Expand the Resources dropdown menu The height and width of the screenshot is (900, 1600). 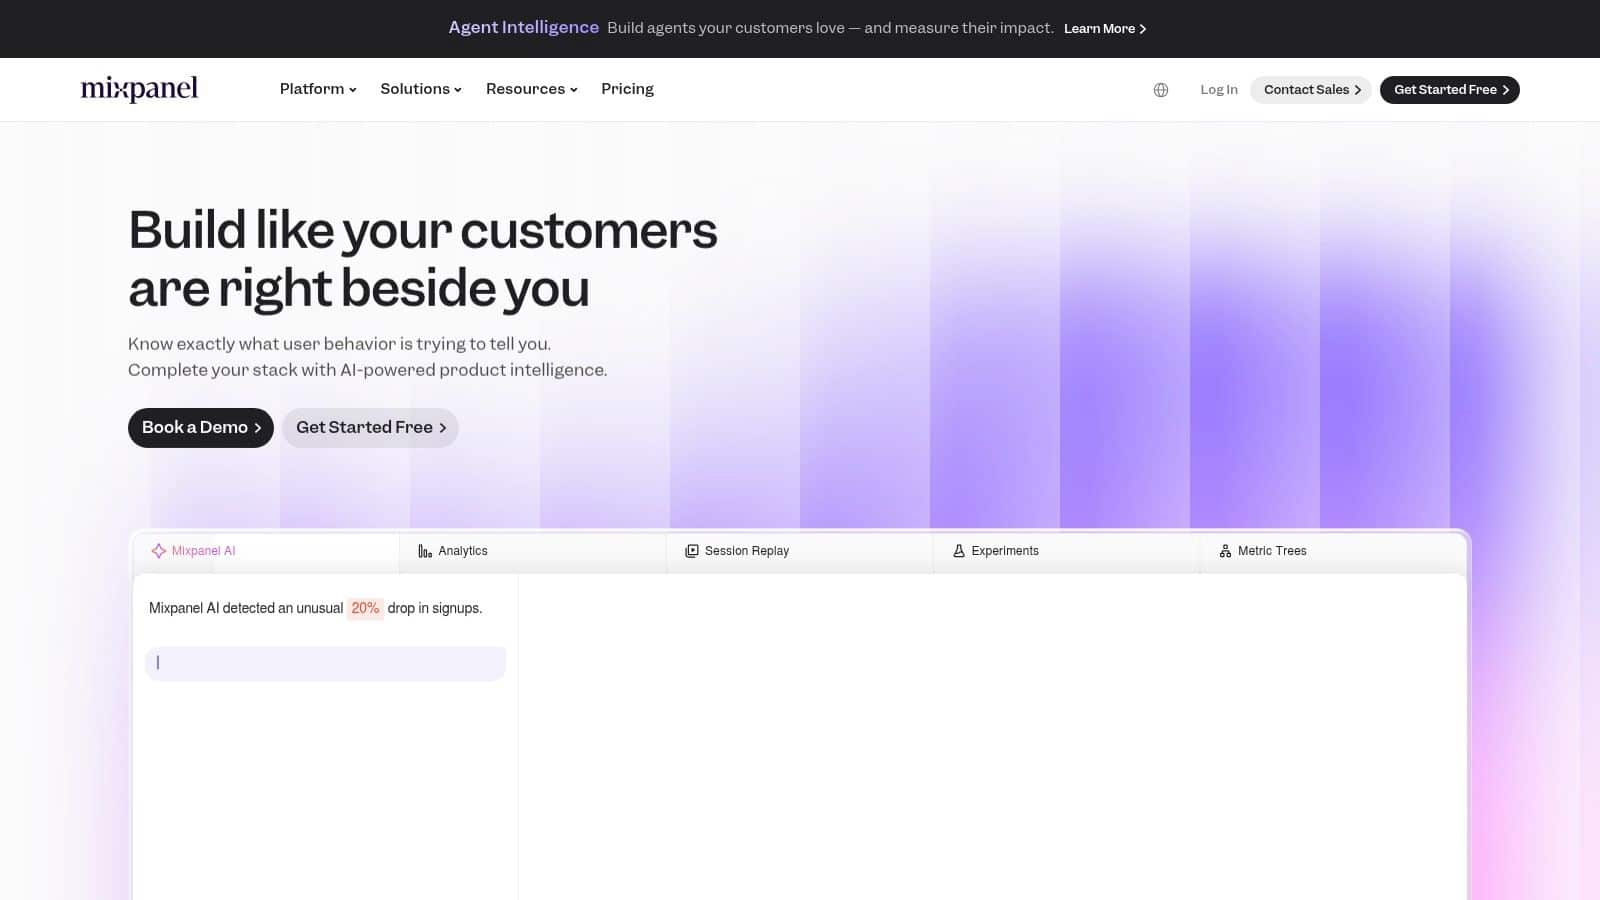tap(532, 89)
